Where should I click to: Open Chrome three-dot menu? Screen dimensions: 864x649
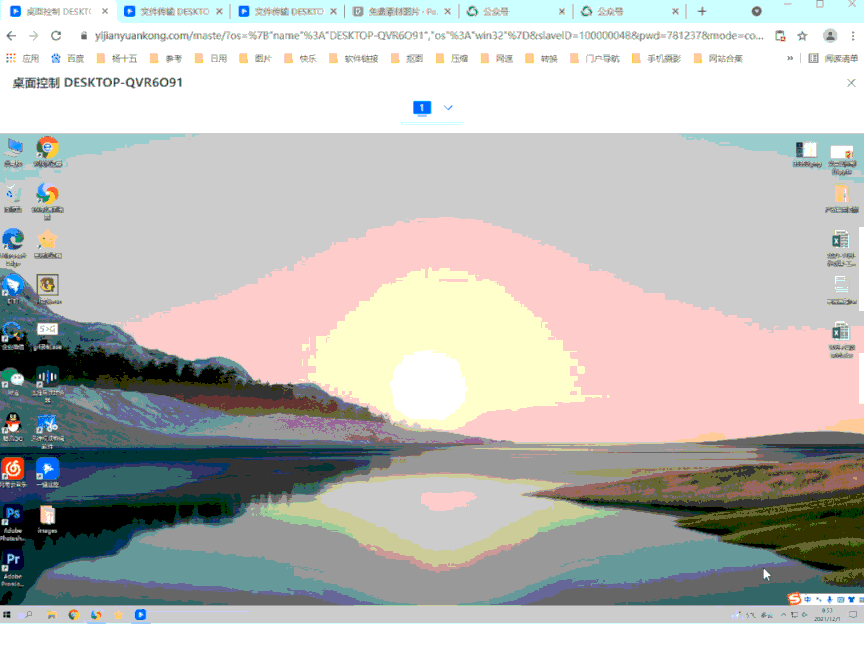(852, 35)
